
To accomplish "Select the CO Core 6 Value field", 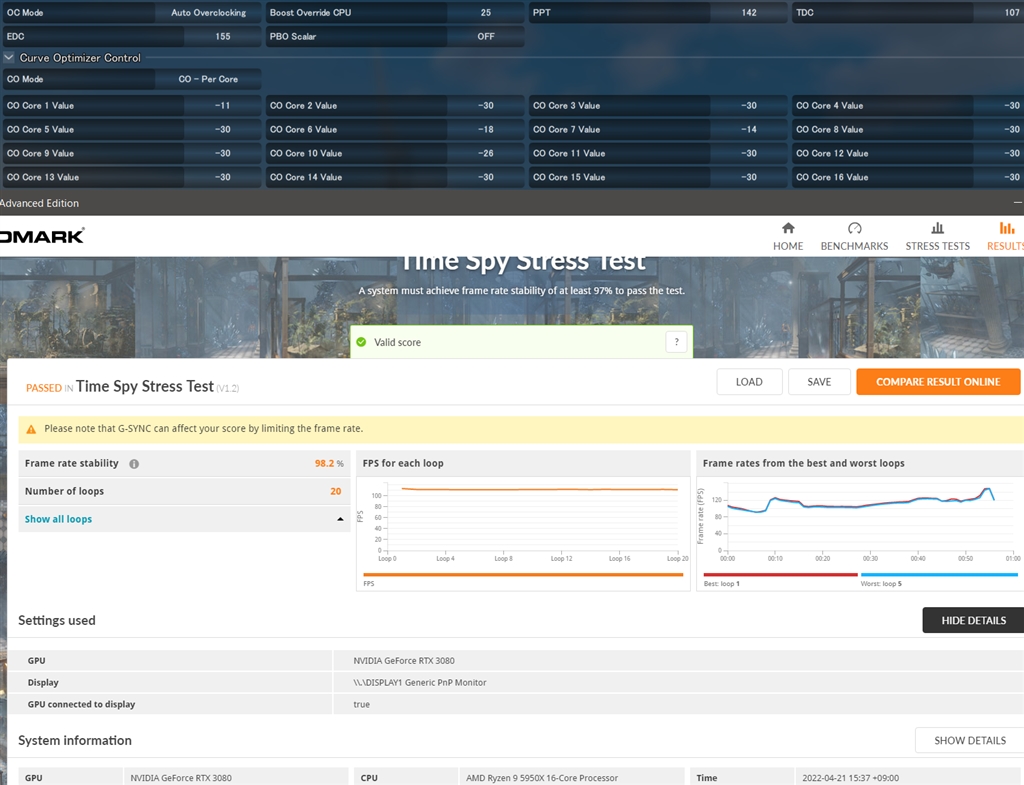I will point(486,129).
